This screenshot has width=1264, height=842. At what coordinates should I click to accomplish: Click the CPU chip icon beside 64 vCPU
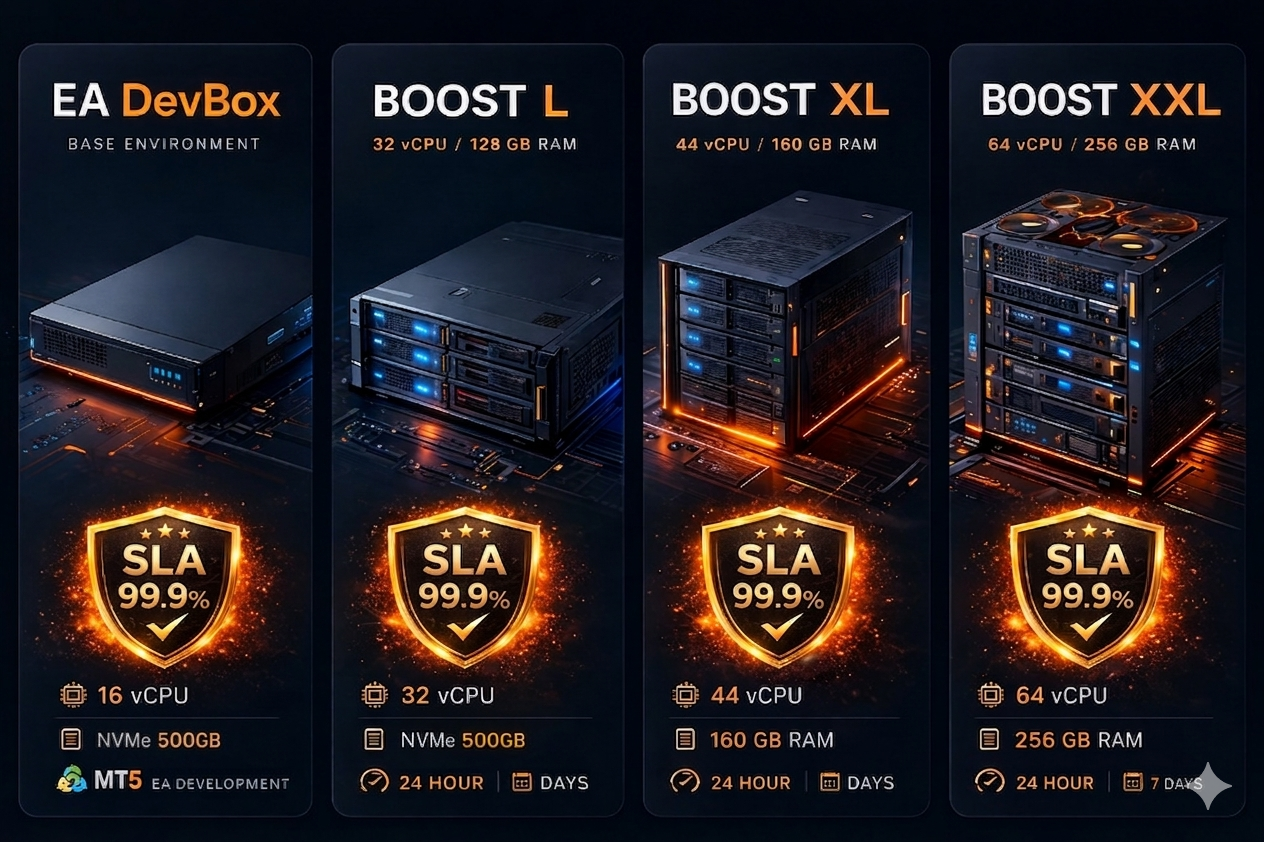pyautogui.click(x=990, y=695)
